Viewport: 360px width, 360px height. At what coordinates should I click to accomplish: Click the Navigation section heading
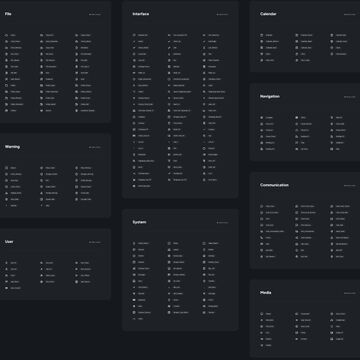coord(270,96)
